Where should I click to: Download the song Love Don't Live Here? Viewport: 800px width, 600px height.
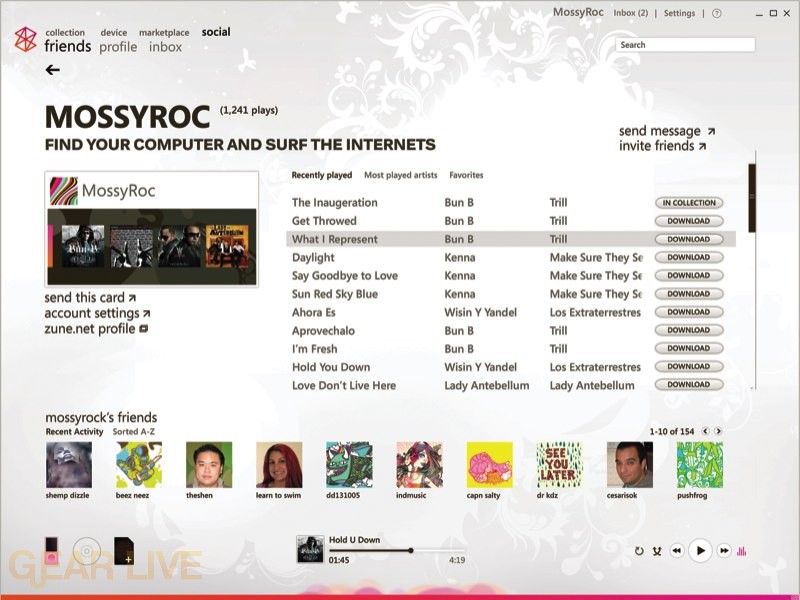point(689,385)
